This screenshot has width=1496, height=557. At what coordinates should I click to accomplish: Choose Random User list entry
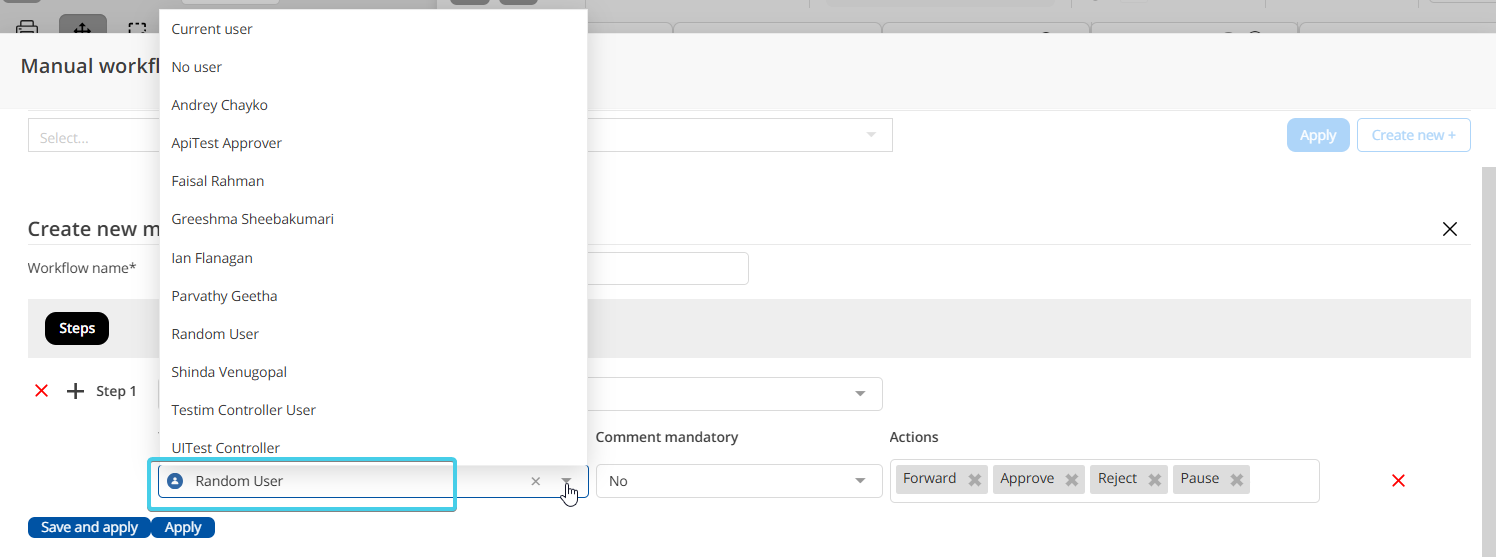(373, 334)
